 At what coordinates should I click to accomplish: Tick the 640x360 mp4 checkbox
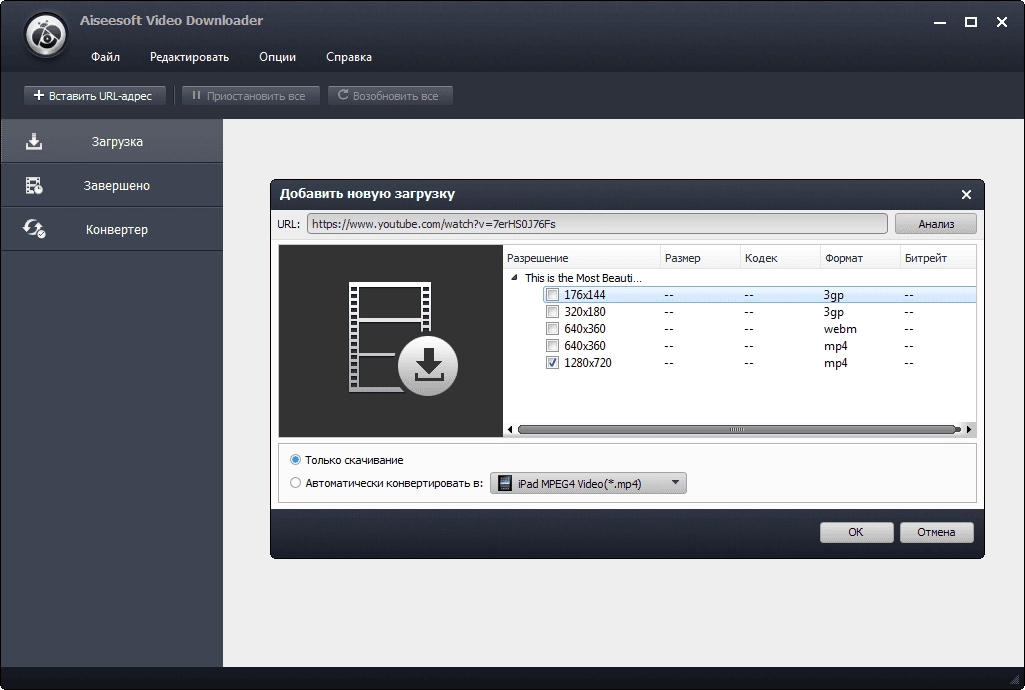tap(552, 346)
